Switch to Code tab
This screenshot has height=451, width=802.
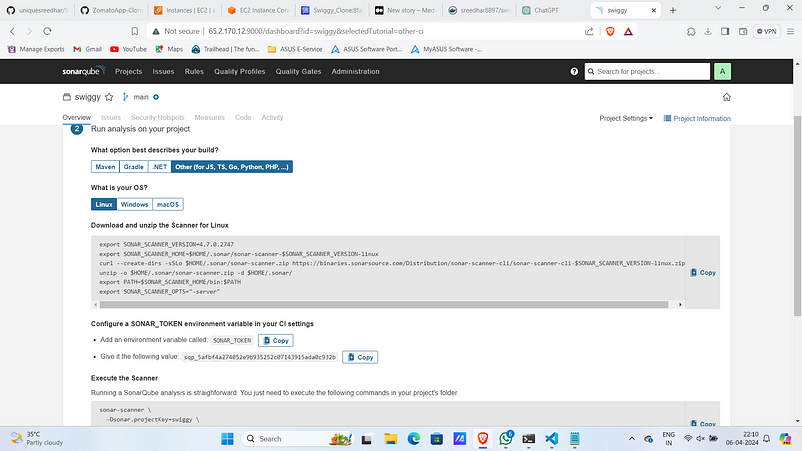(243, 118)
